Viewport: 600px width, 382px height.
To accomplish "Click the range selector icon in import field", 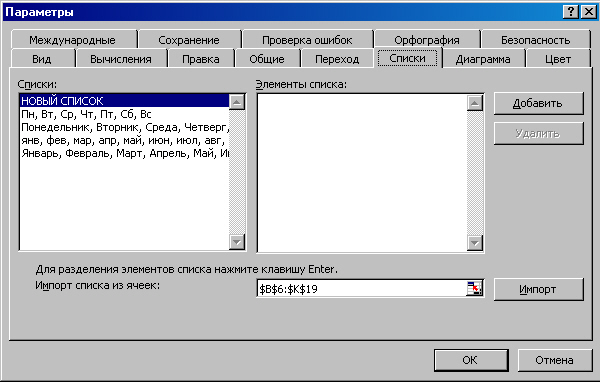I will click(x=474, y=289).
